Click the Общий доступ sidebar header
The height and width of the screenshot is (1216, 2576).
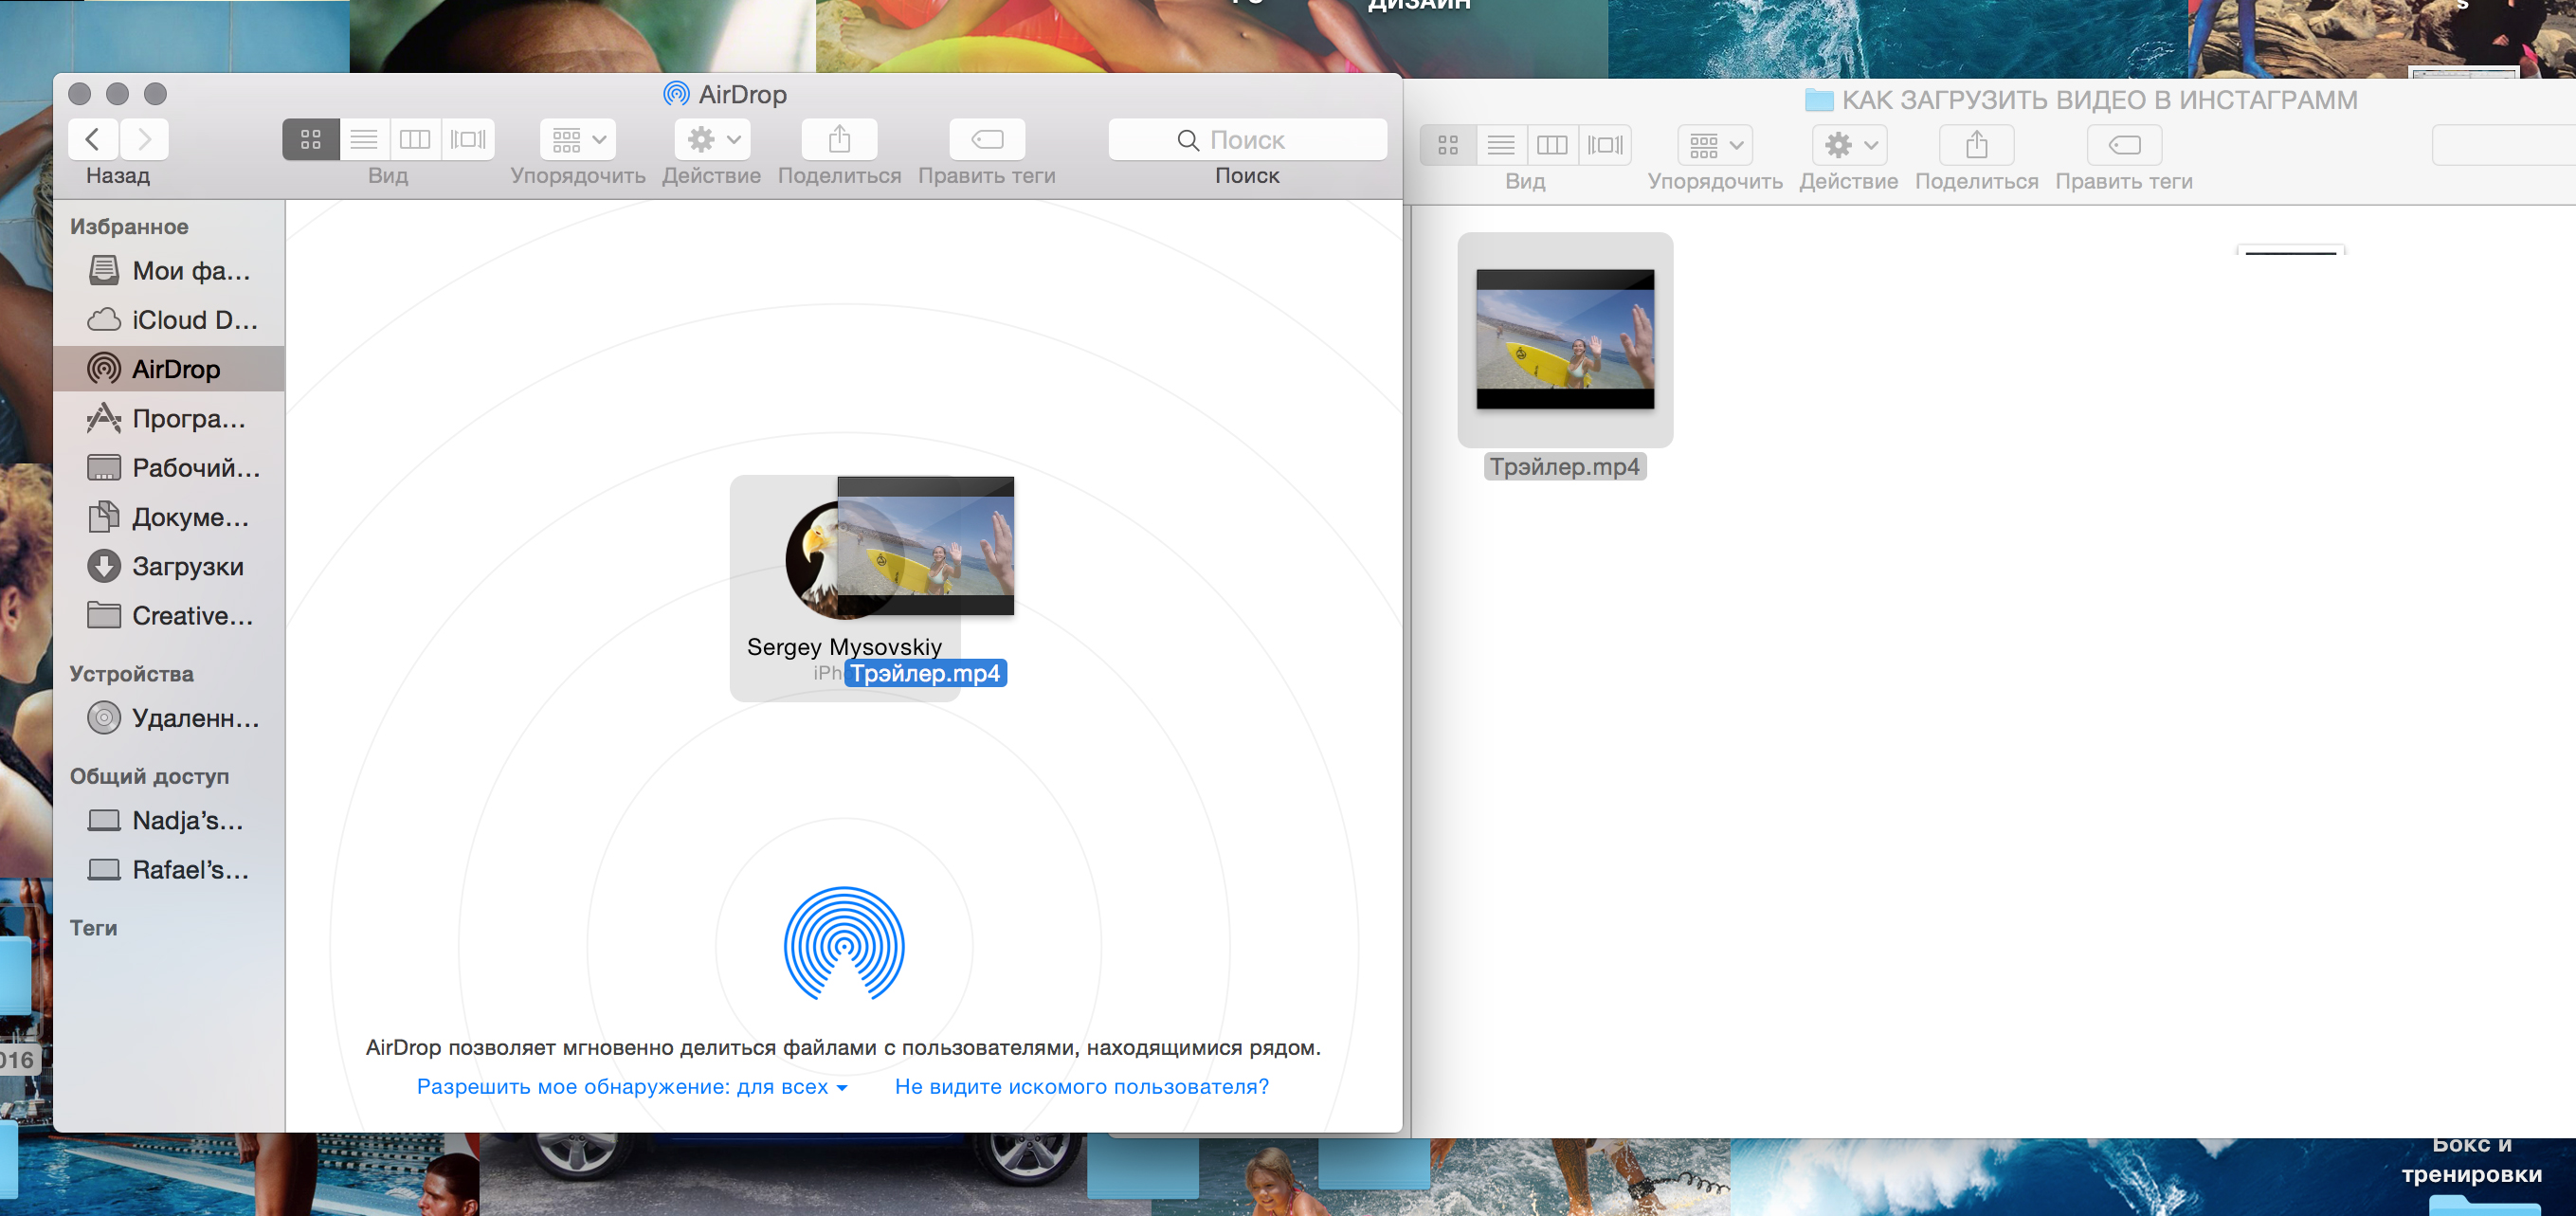[x=149, y=776]
